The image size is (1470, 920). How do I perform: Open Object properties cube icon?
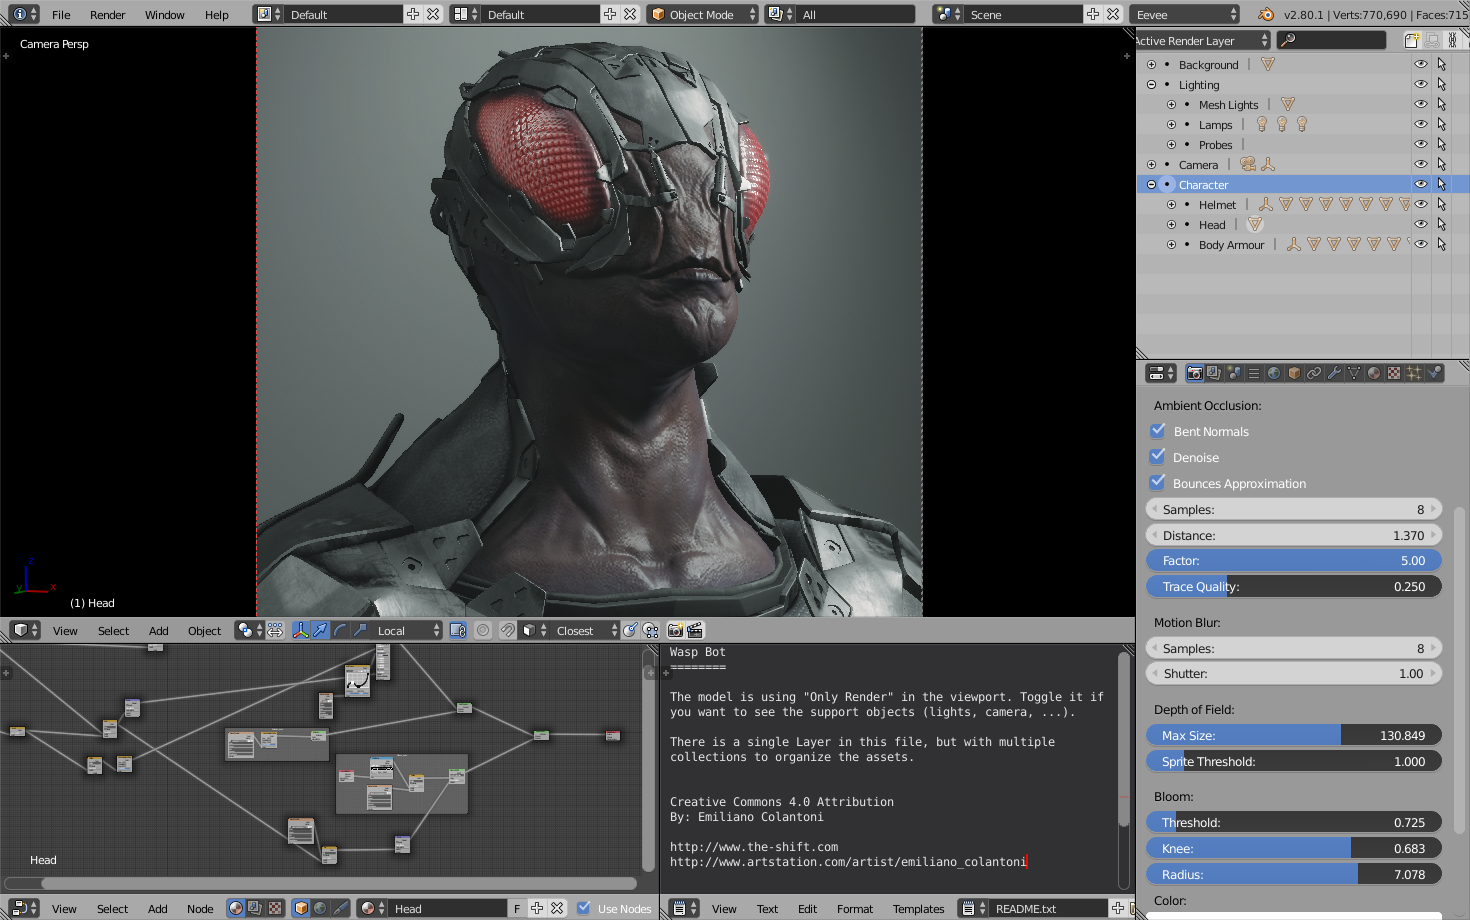pyautogui.click(x=1294, y=372)
